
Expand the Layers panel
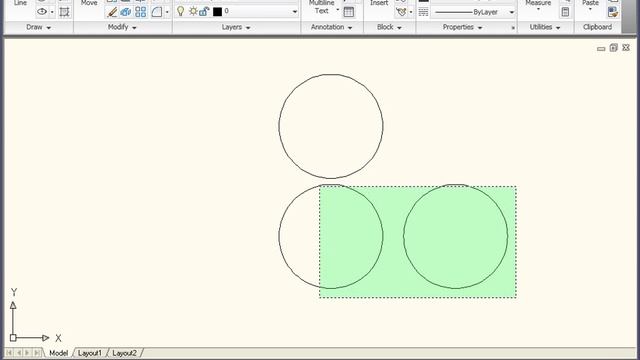[236, 27]
